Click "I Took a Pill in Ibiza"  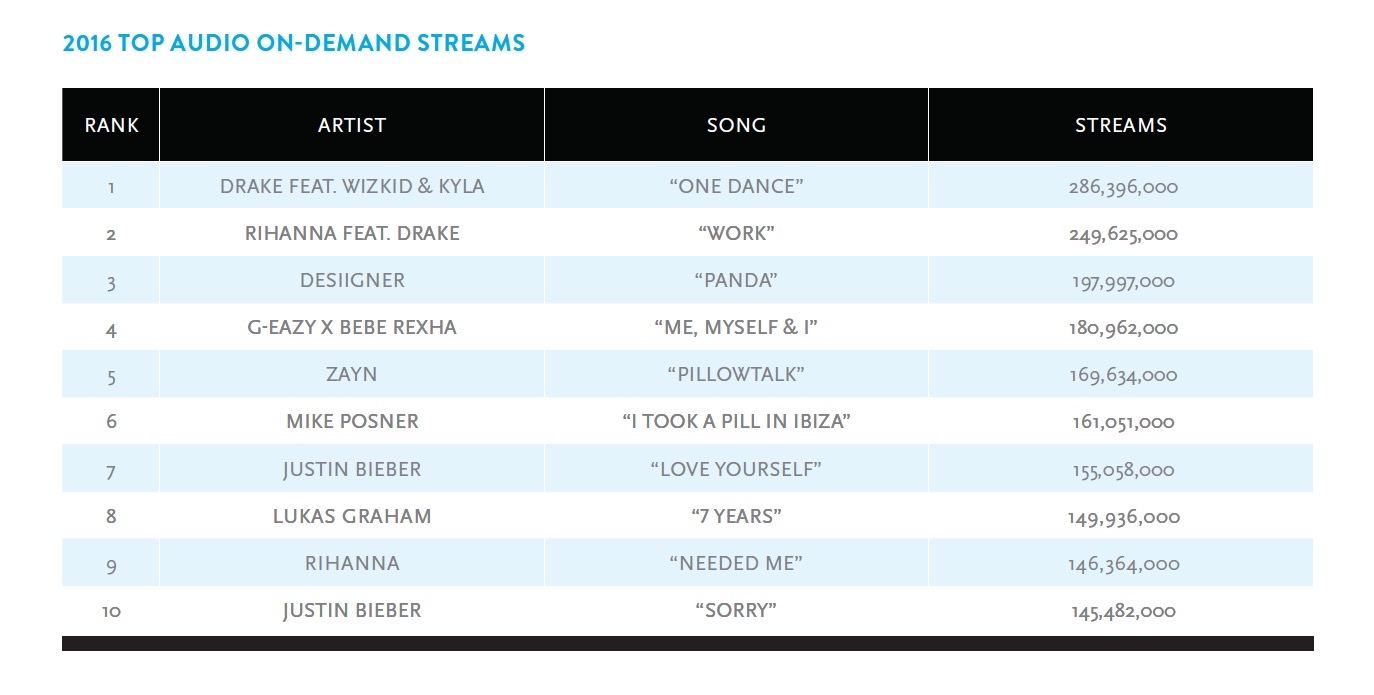tap(736, 421)
